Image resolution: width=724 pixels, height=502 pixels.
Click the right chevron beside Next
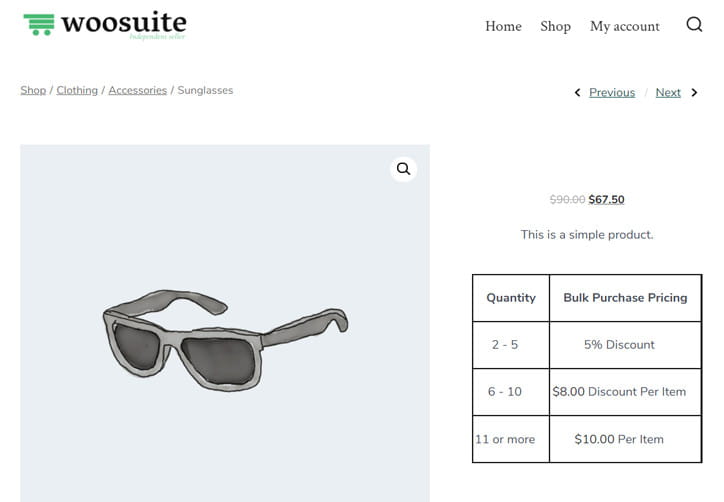[694, 93]
